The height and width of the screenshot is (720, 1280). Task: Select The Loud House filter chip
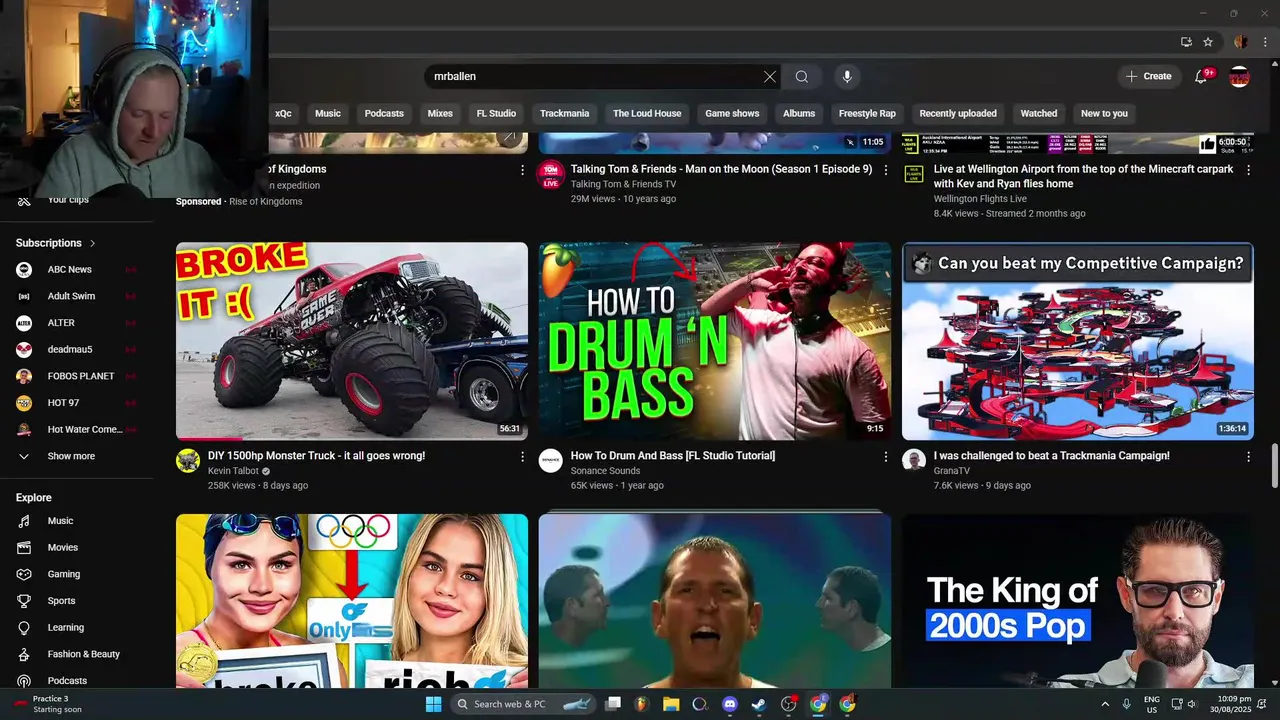(x=647, y=113)
